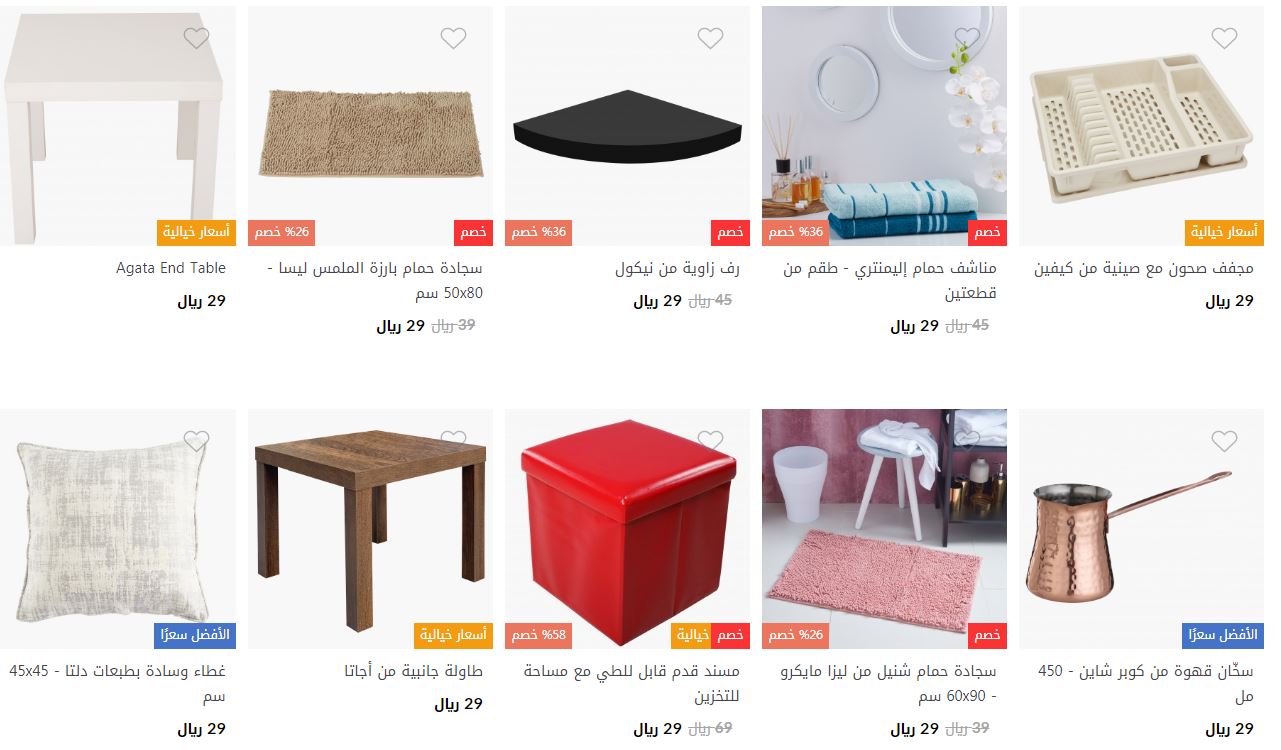View the red storage footrest photo
This screenshot has width=1281, height=750.
pos(627,529)
